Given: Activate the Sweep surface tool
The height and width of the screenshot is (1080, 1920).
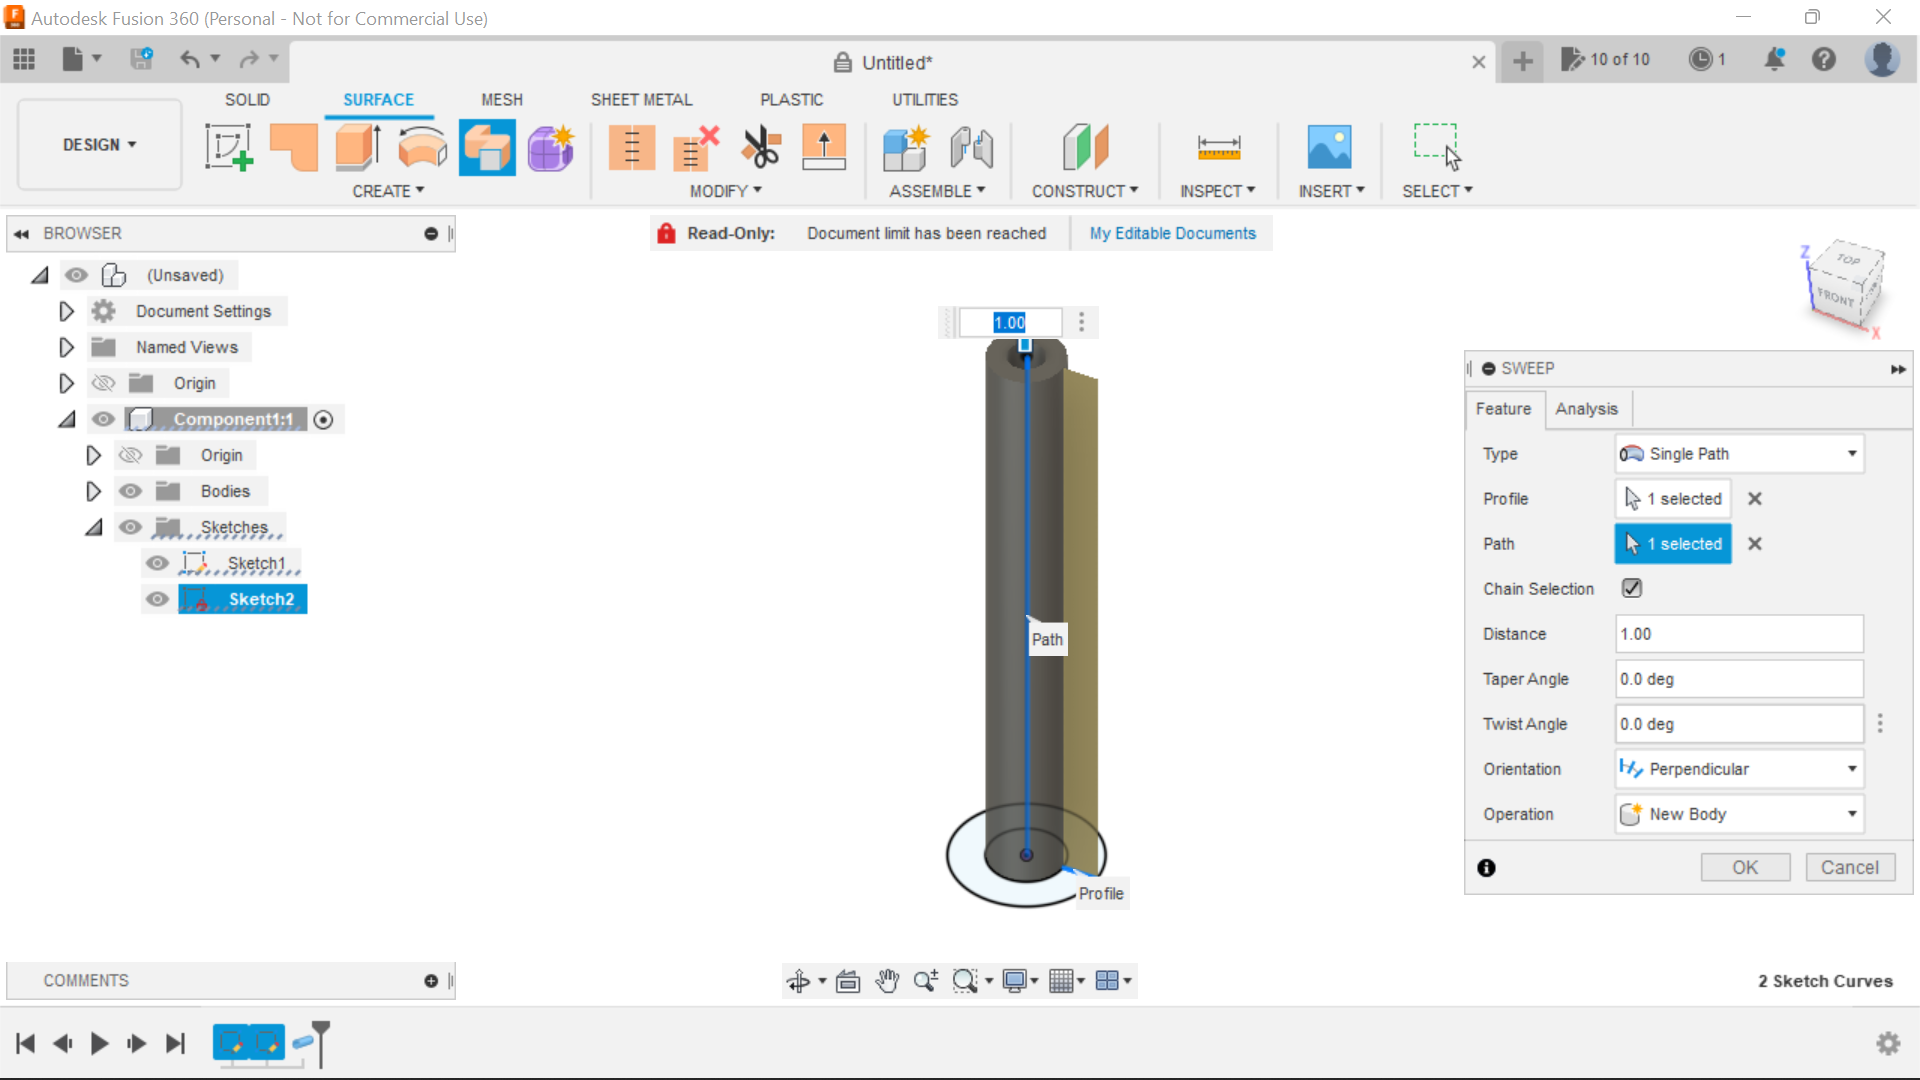Looking at the screenshot, I should tap(487, 147).
